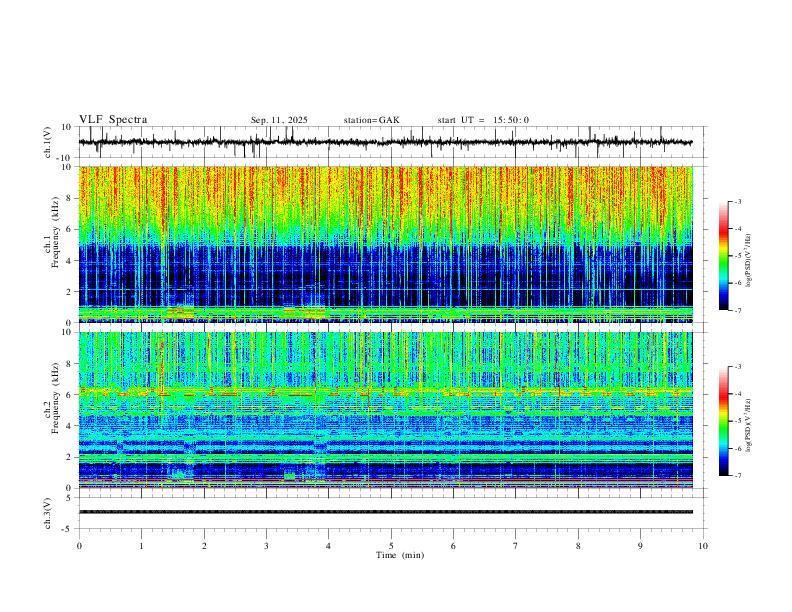Screen dimensions: 792x612
Task: Click the ch.1 spectrogram color bar
Action: pos(723,256)
